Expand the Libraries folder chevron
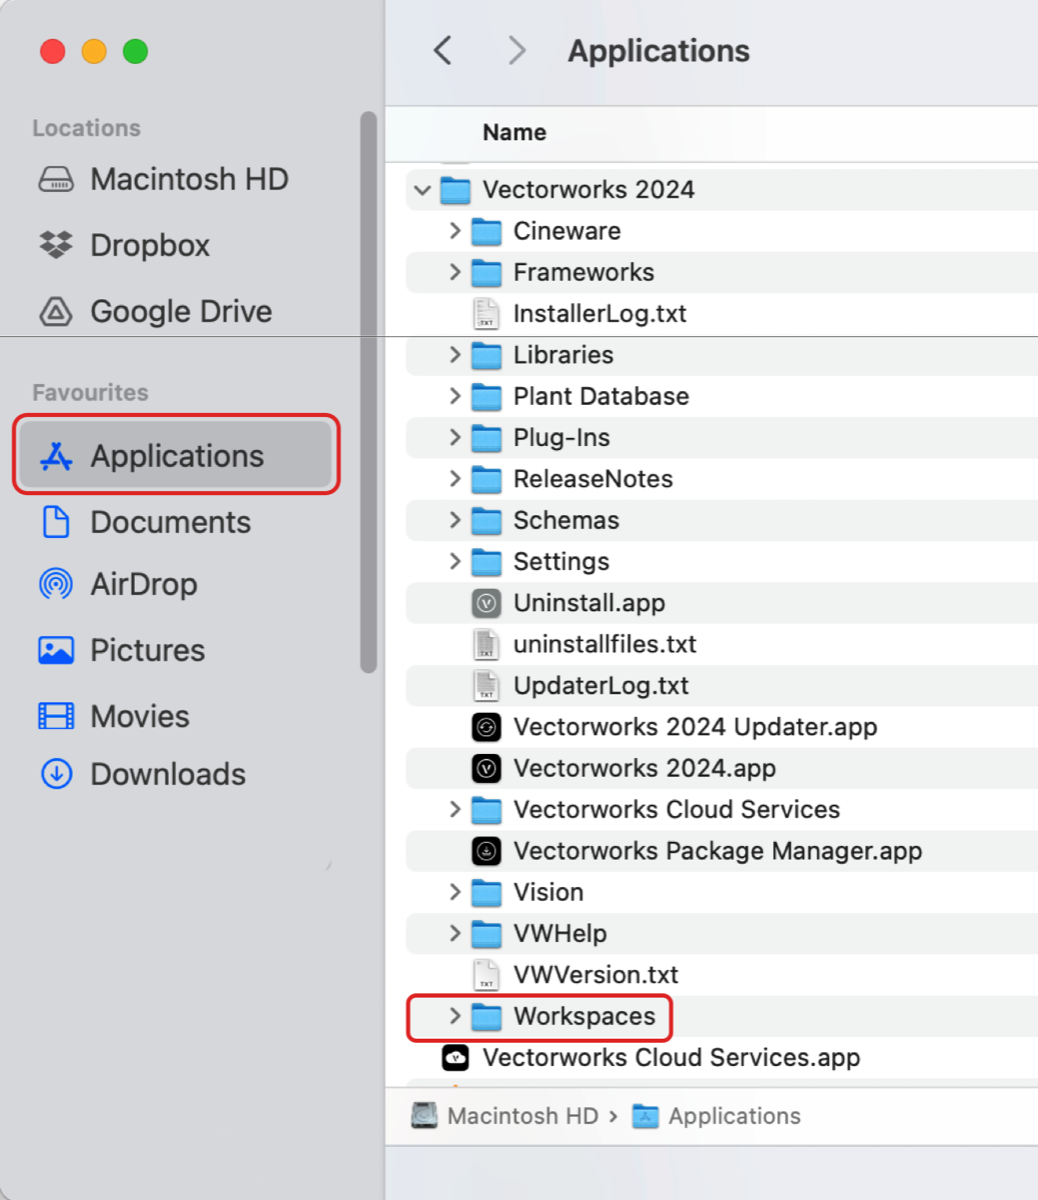 455,355
